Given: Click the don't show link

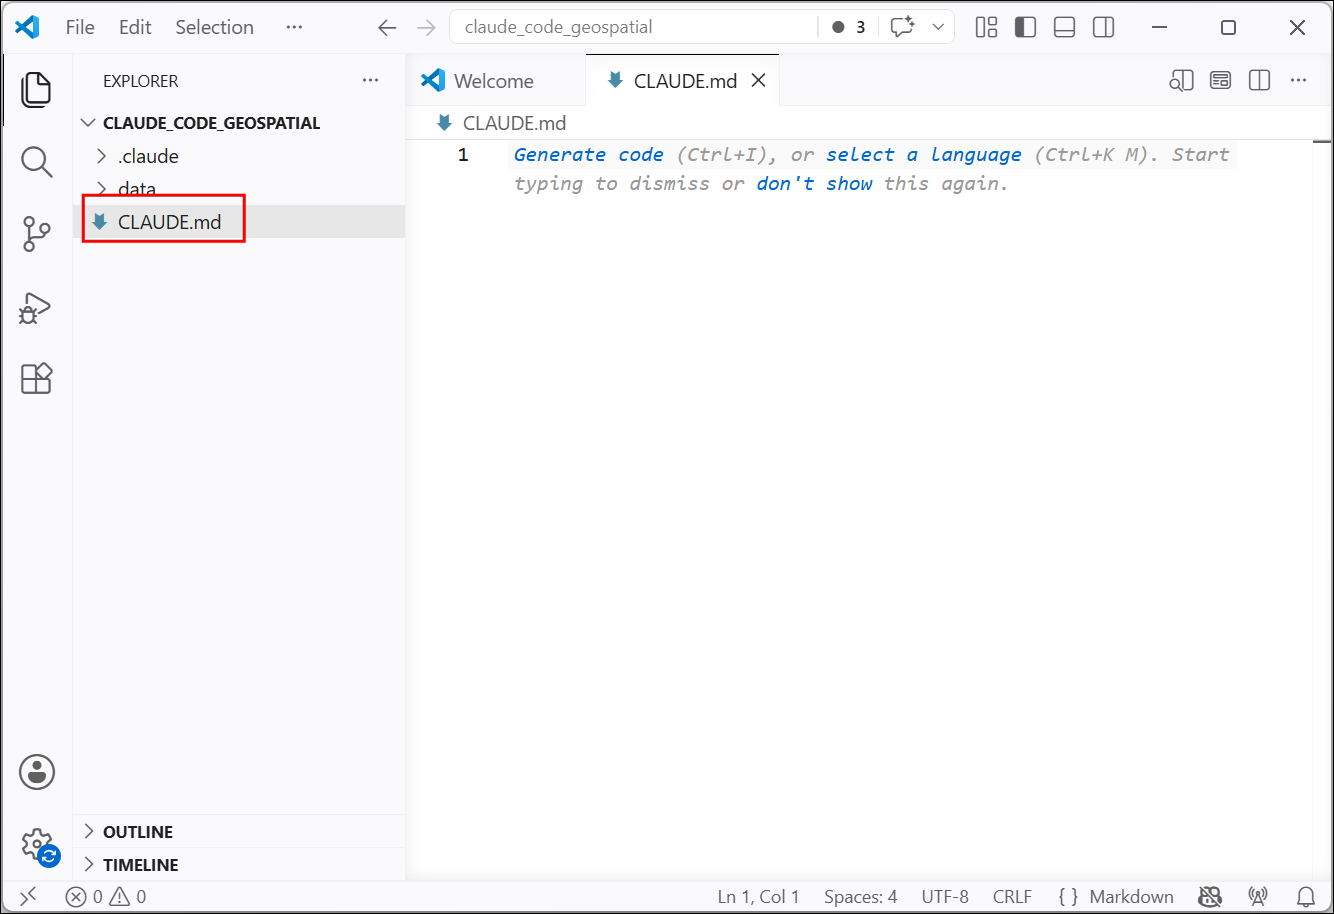Looking at the screenshot, I should pos(815,184).
